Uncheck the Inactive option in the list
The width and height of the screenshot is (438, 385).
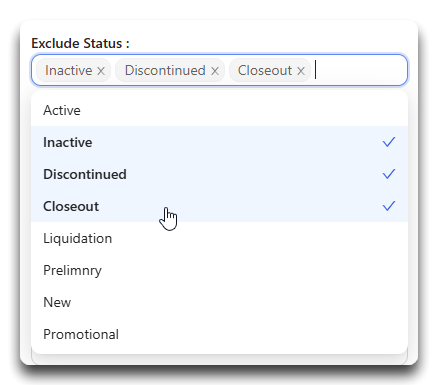tap(219, 142)
